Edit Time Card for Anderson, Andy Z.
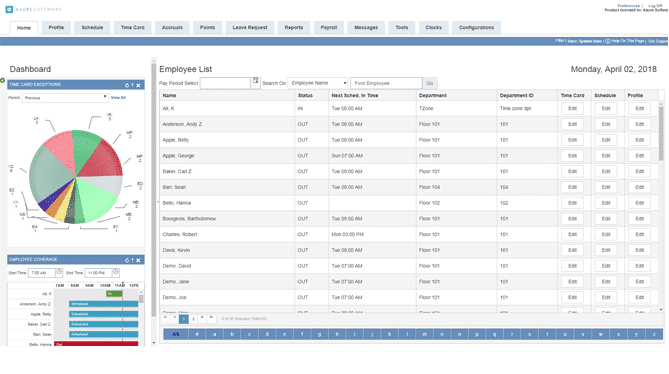 572,124
